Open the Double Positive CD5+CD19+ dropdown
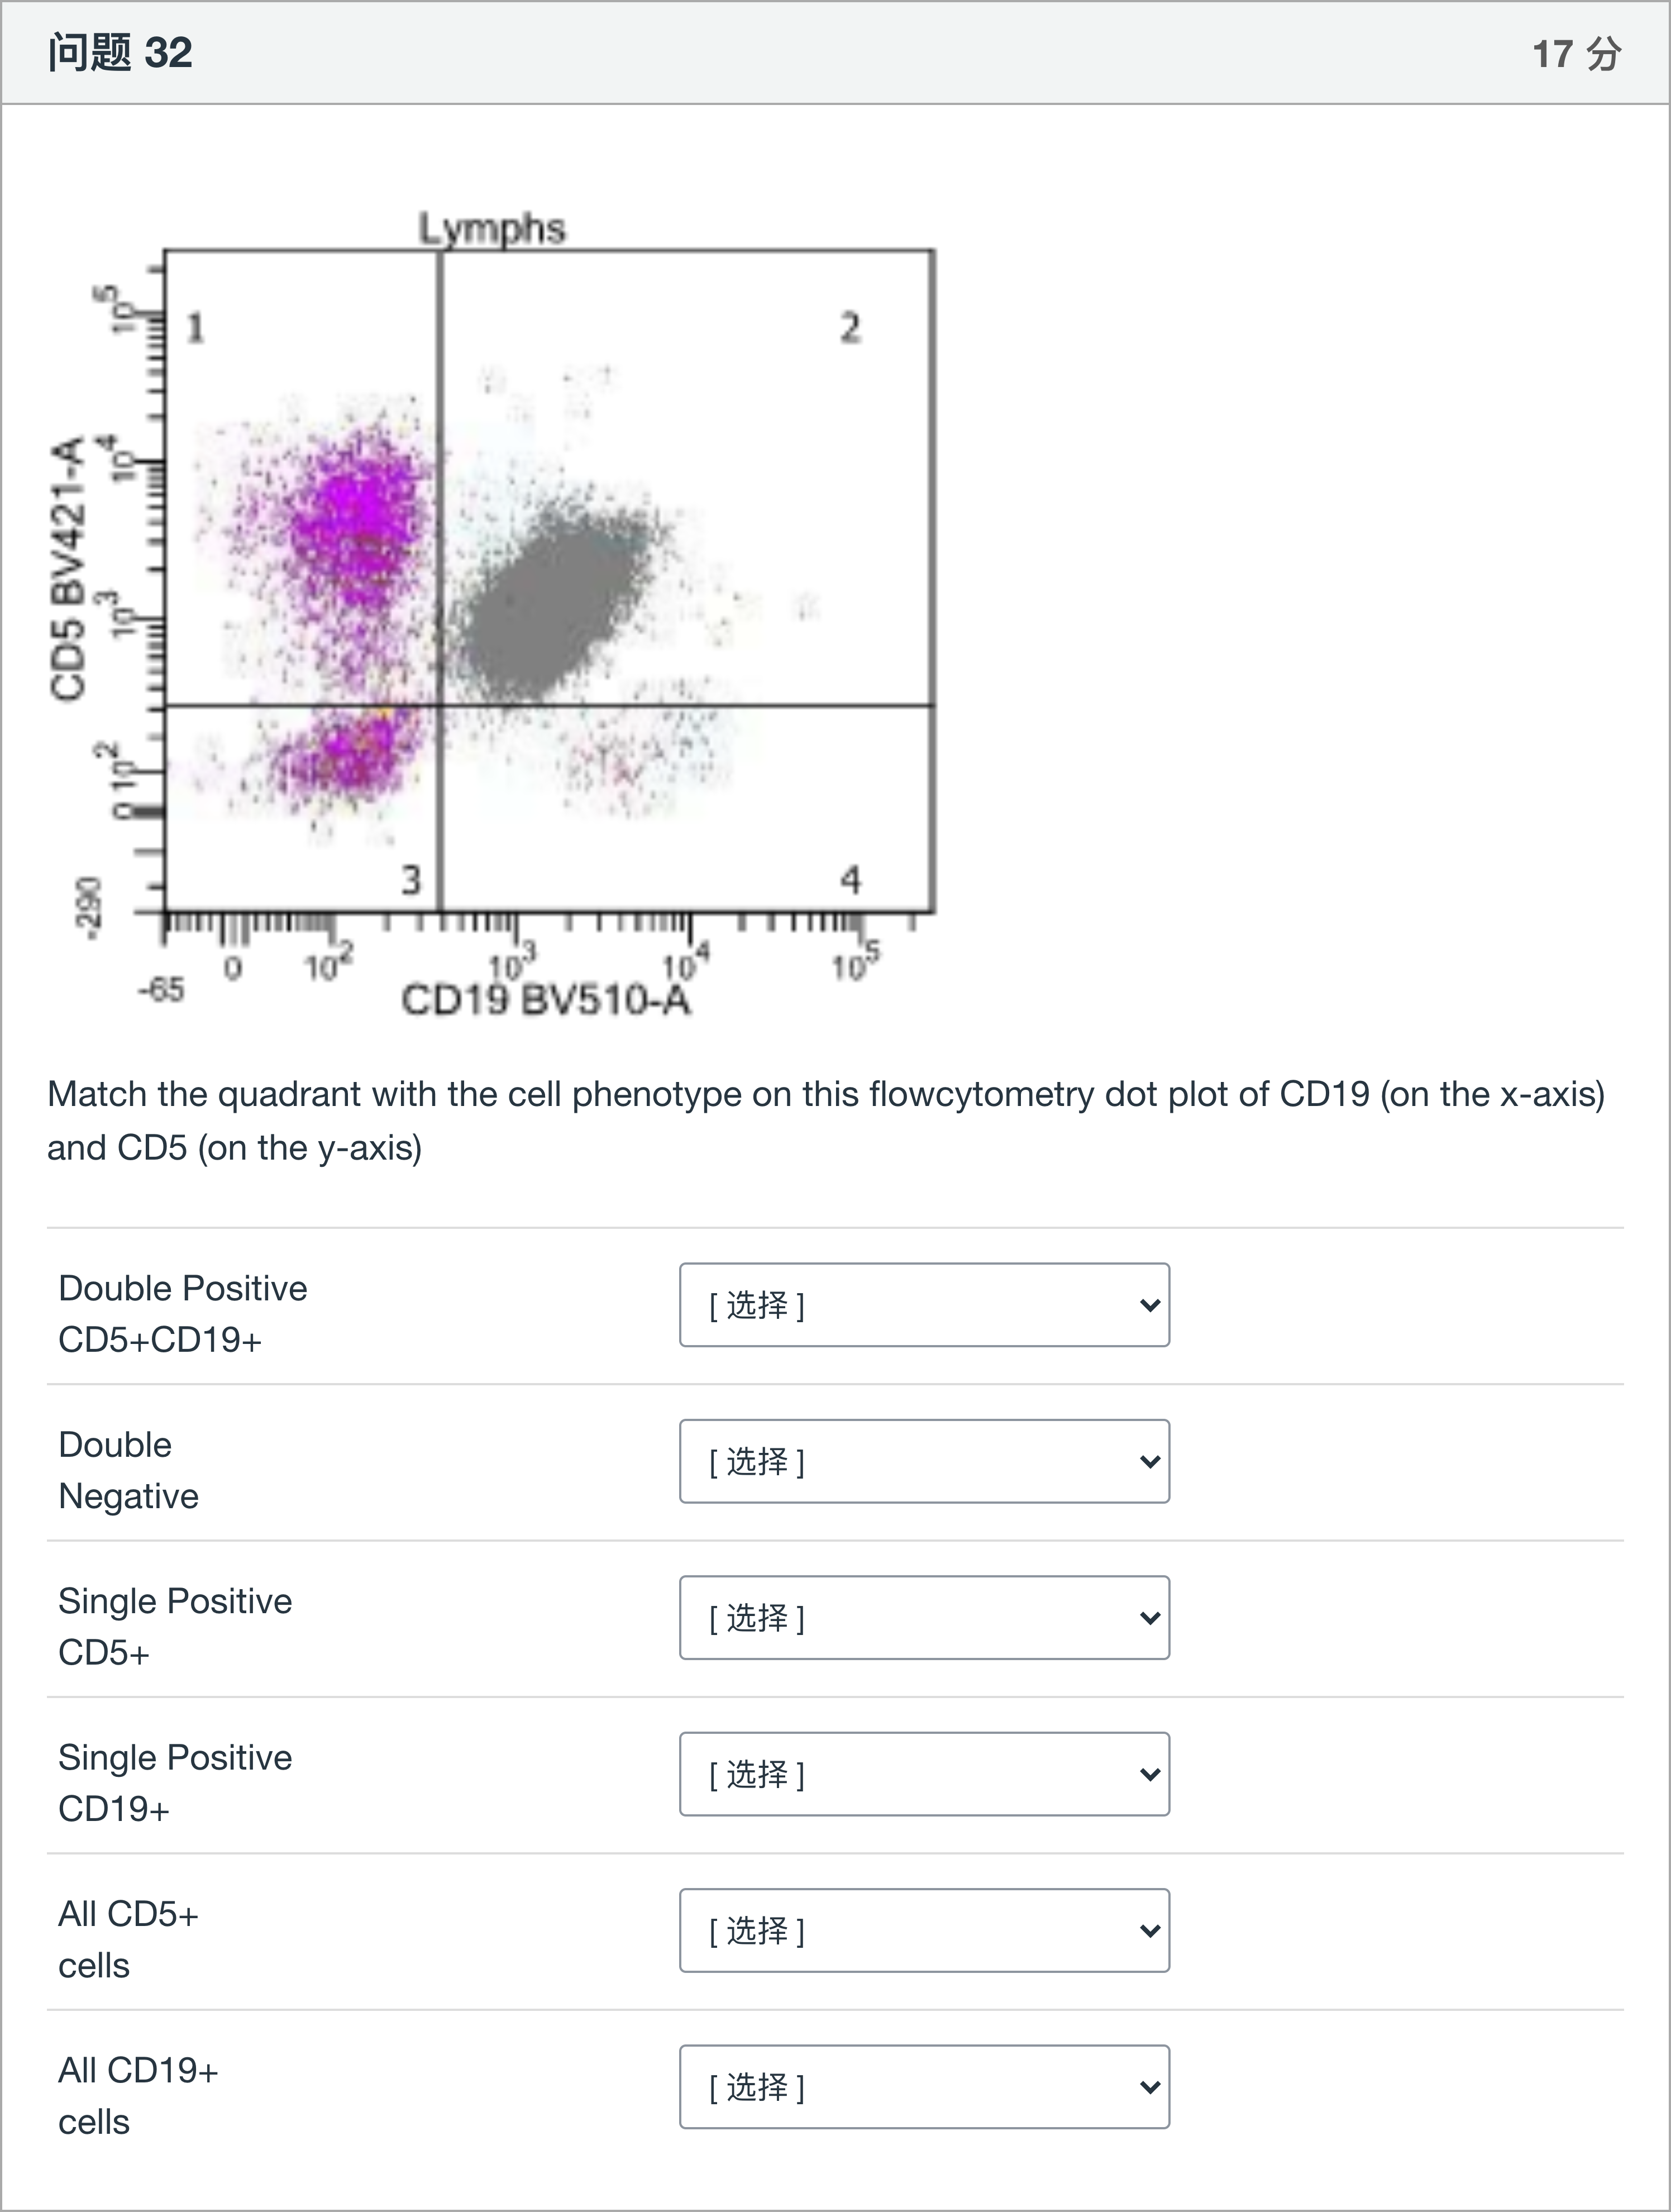1671x2212 pixels. pyautogui.click(x=924, y=1305)
